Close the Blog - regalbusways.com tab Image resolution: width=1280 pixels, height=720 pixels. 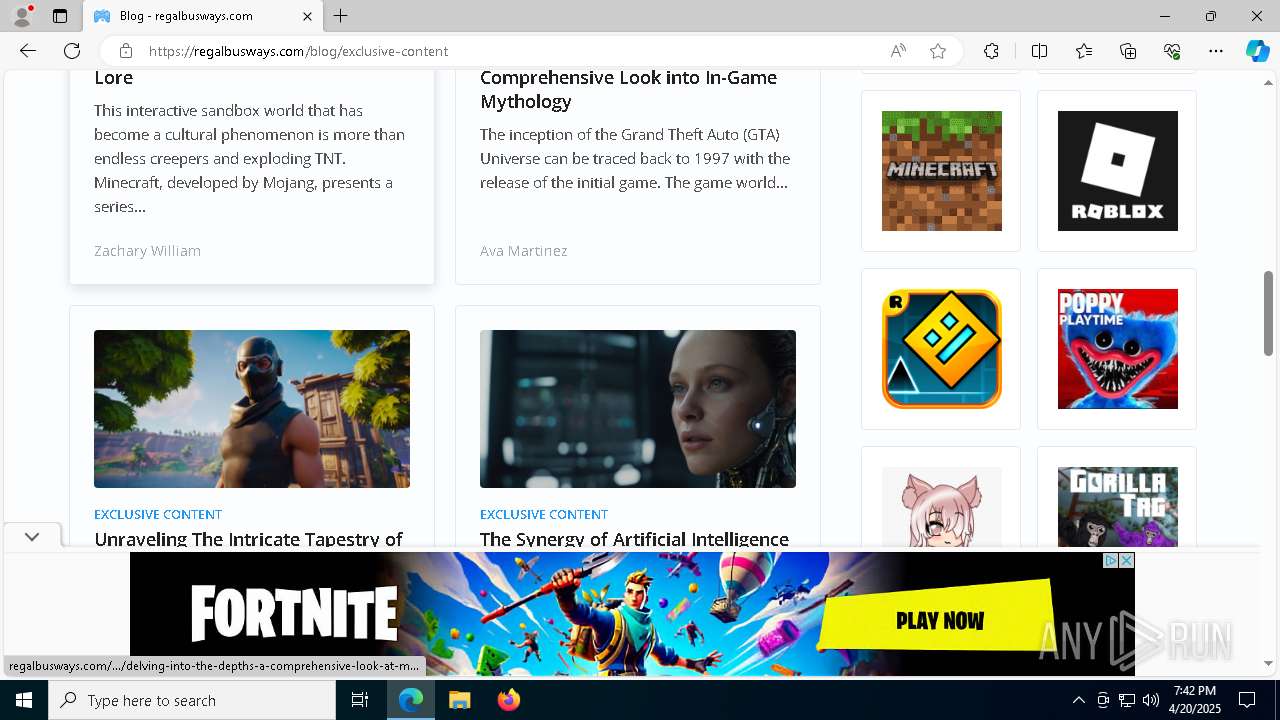point(307,16)
